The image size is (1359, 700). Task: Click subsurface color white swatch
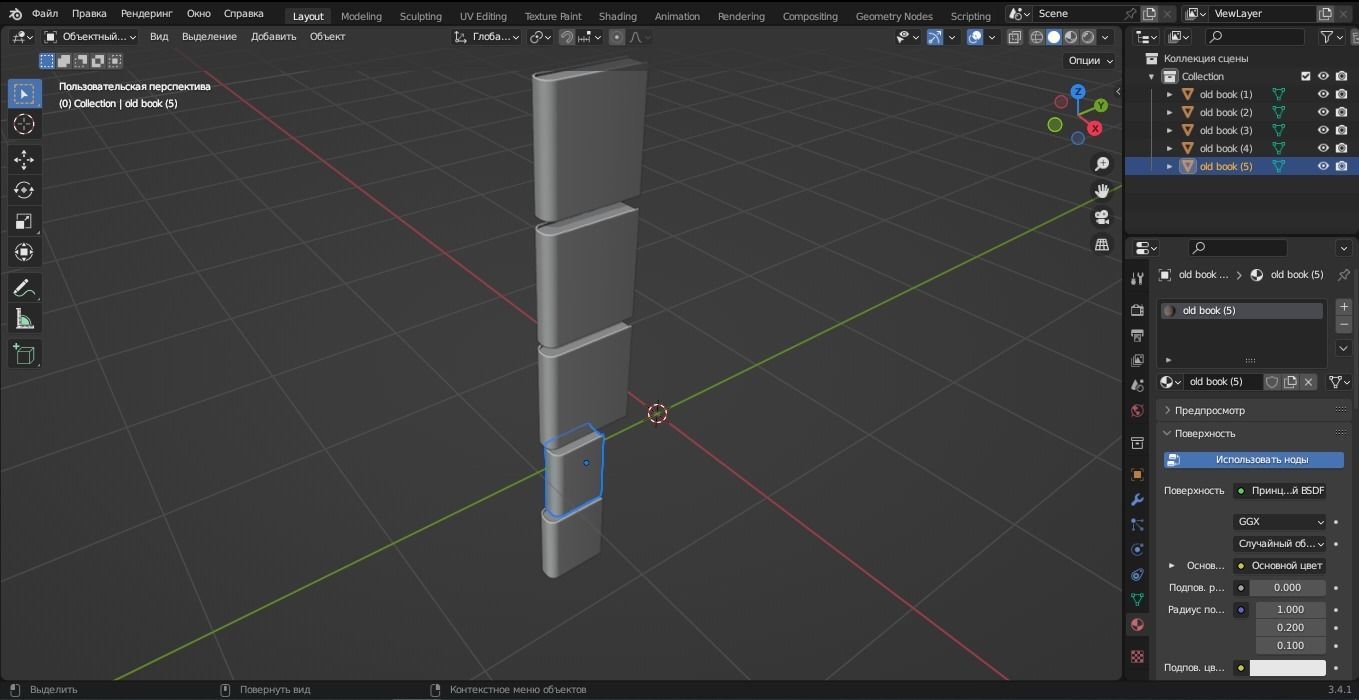(1287, 668)
